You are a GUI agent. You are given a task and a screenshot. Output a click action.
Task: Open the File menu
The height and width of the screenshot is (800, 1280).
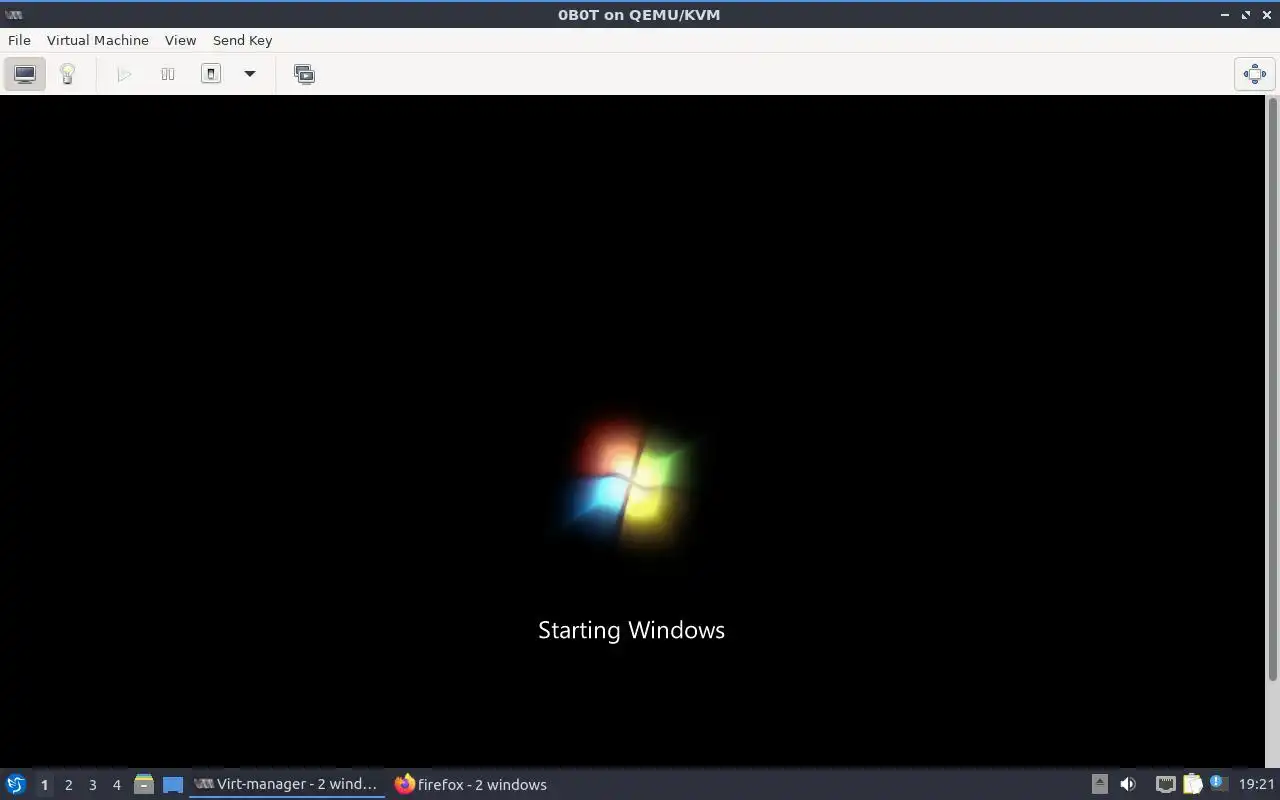tap(19, 40)
